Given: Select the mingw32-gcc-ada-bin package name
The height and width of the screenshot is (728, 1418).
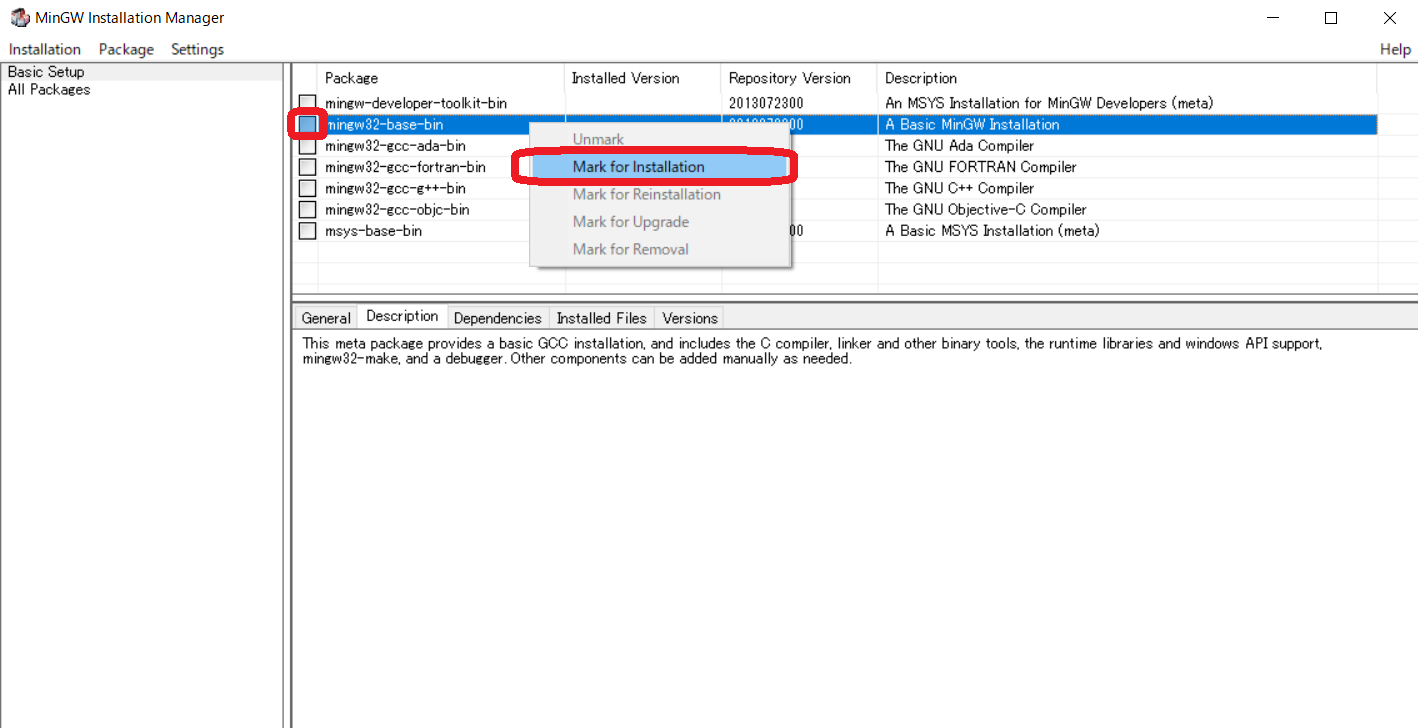Looking at the screenshot, I should (395, 146).
